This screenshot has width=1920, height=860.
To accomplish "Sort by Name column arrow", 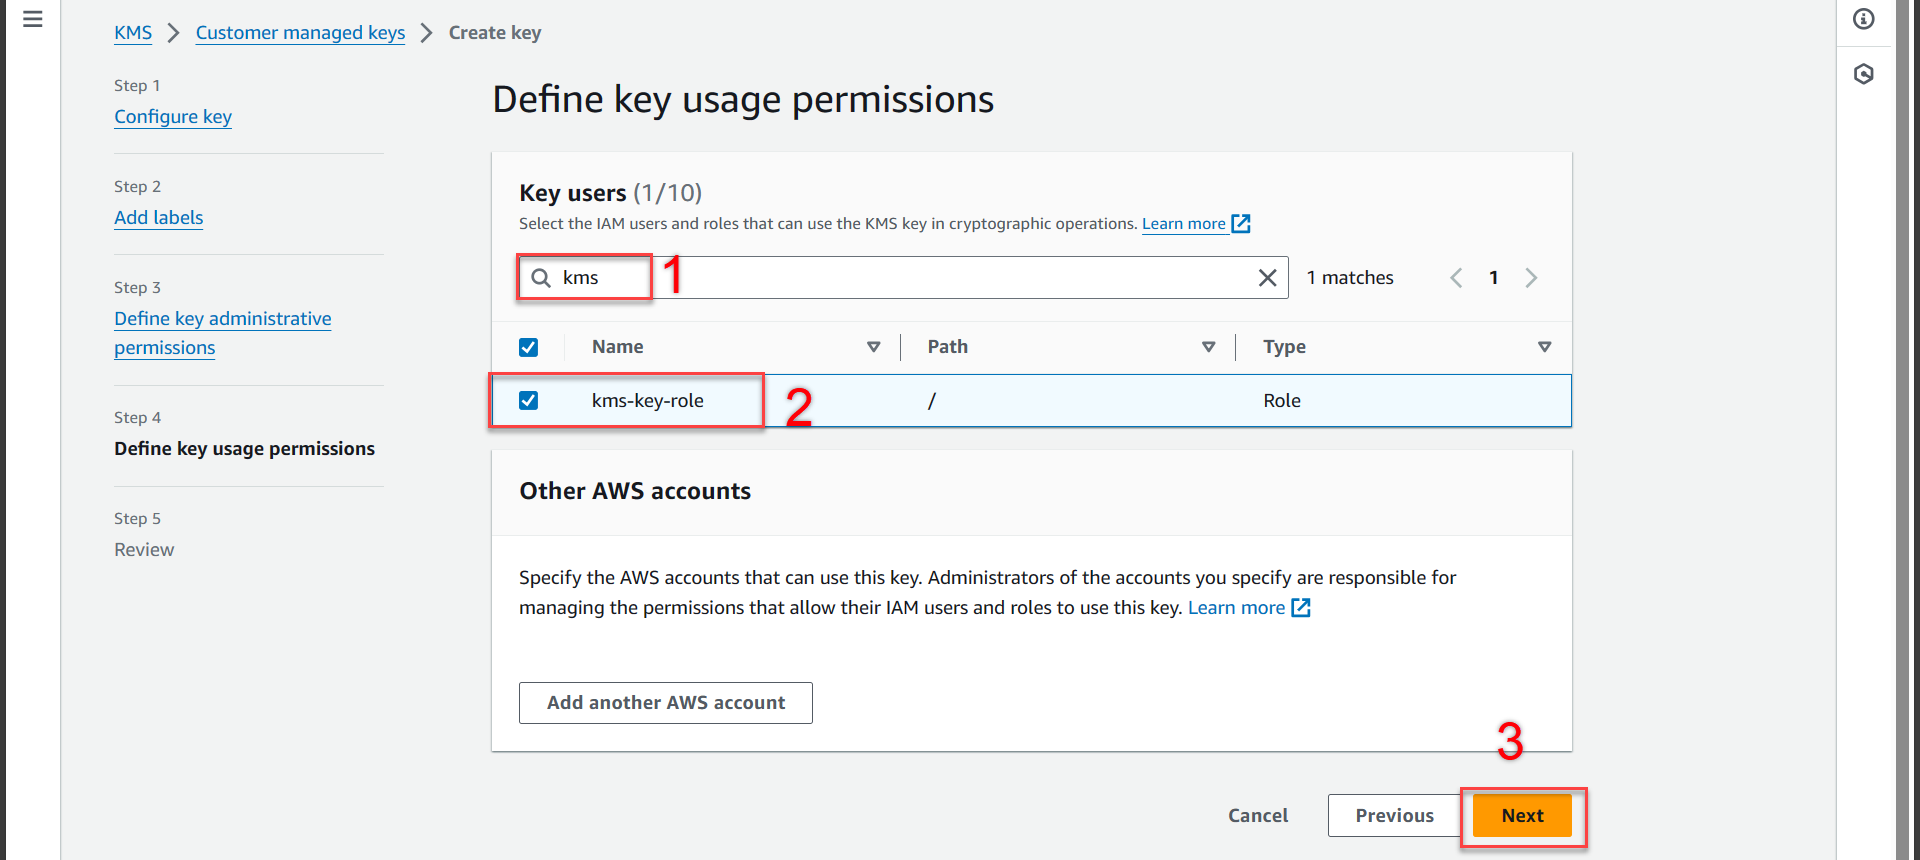I will click(x=873, y=347).
